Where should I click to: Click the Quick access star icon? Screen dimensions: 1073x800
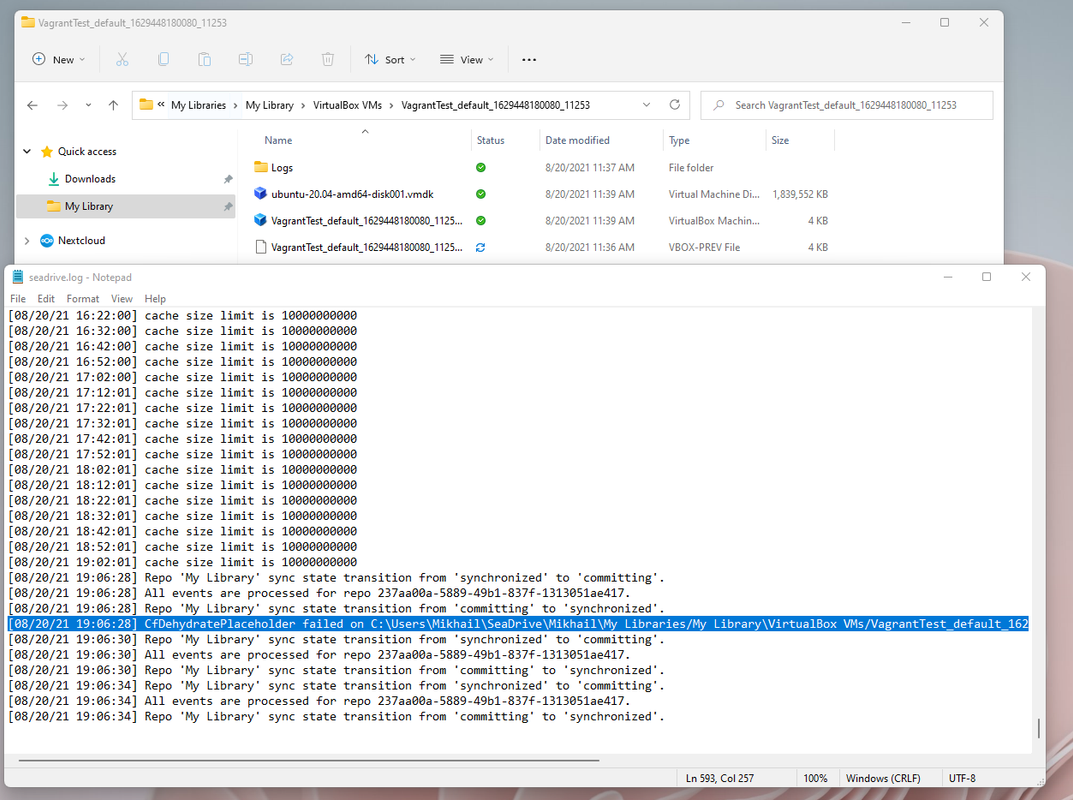47,151
